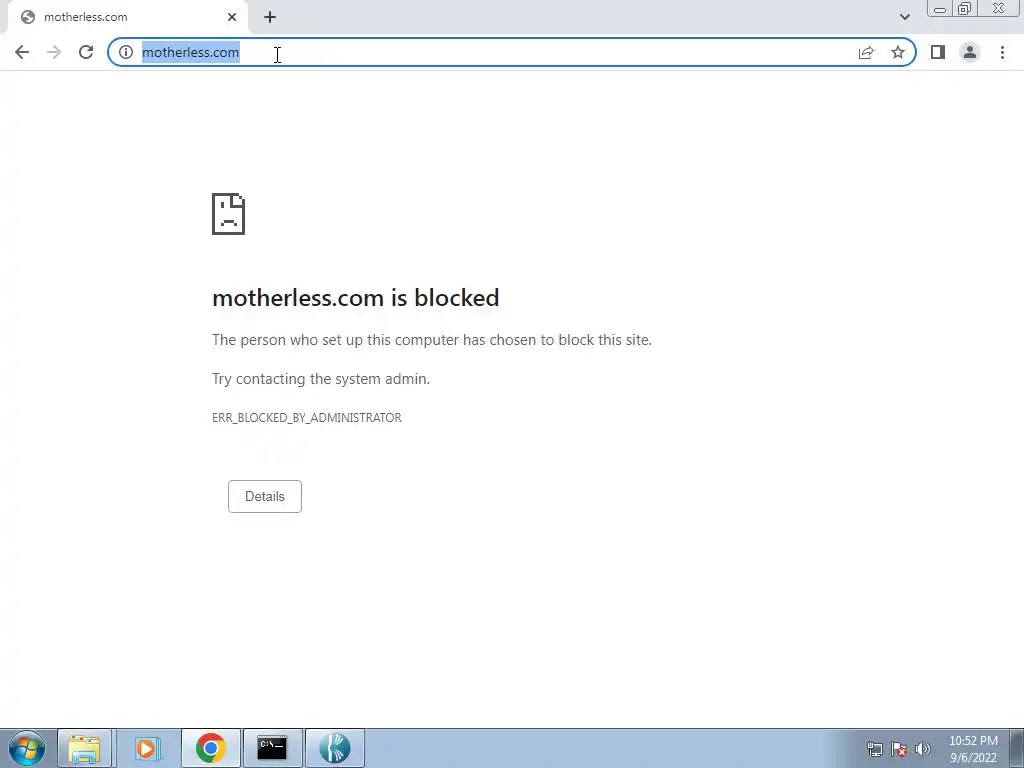The width and height of the screenshot is (1024, 768).
Task: Close the motherless.com tab
Action: 232,17
